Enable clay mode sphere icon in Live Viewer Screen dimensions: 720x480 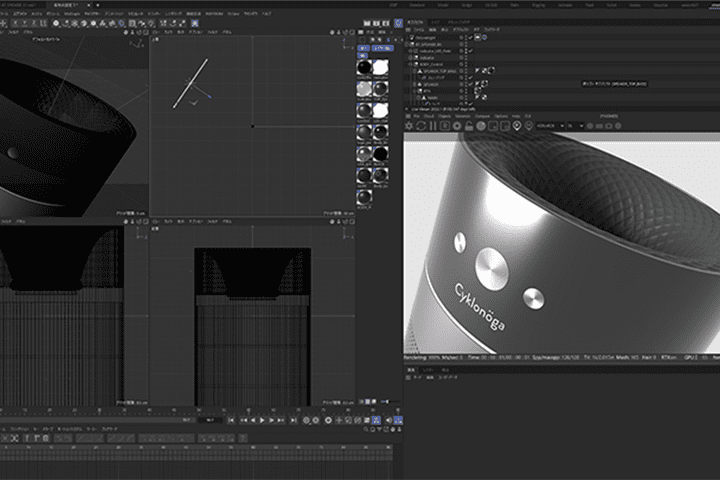pyautogui.click(x=480, y=126)
